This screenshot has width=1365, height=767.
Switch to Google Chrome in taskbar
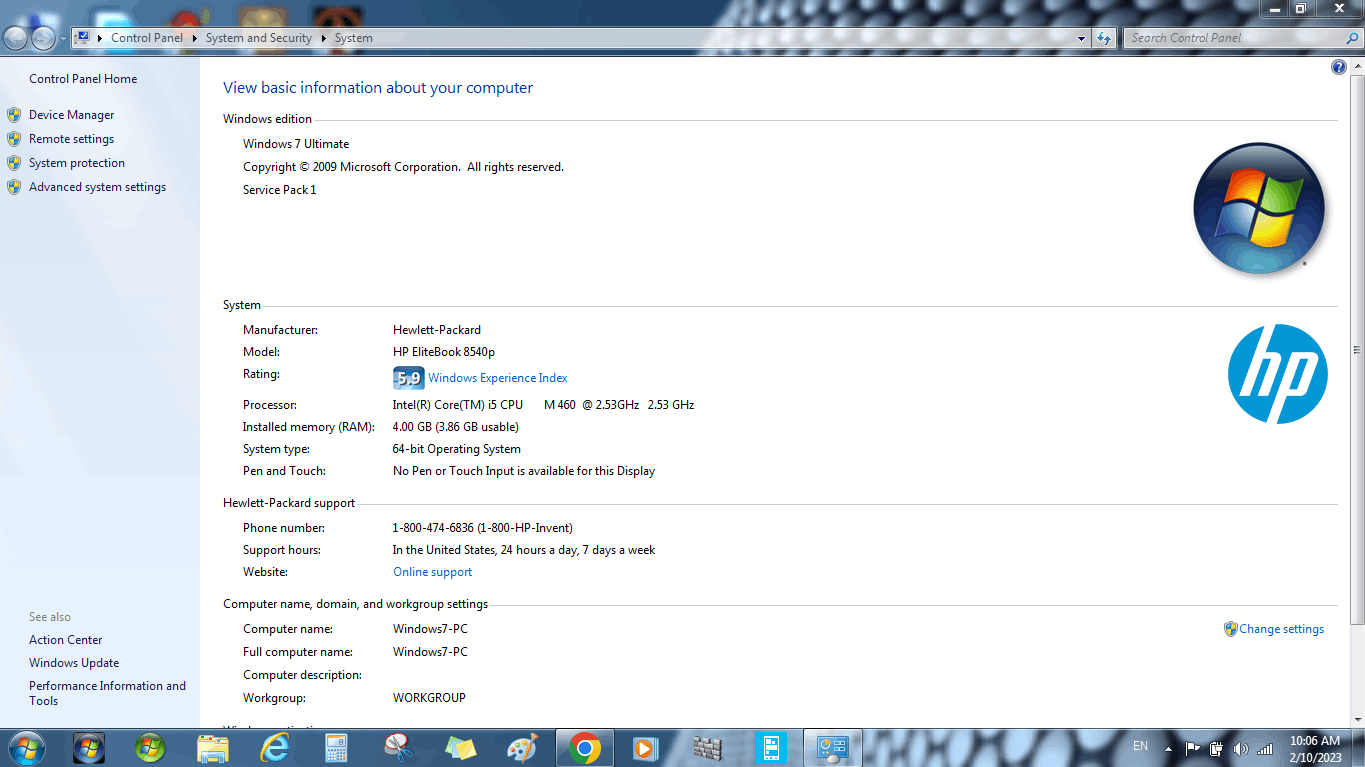point(584,747)
